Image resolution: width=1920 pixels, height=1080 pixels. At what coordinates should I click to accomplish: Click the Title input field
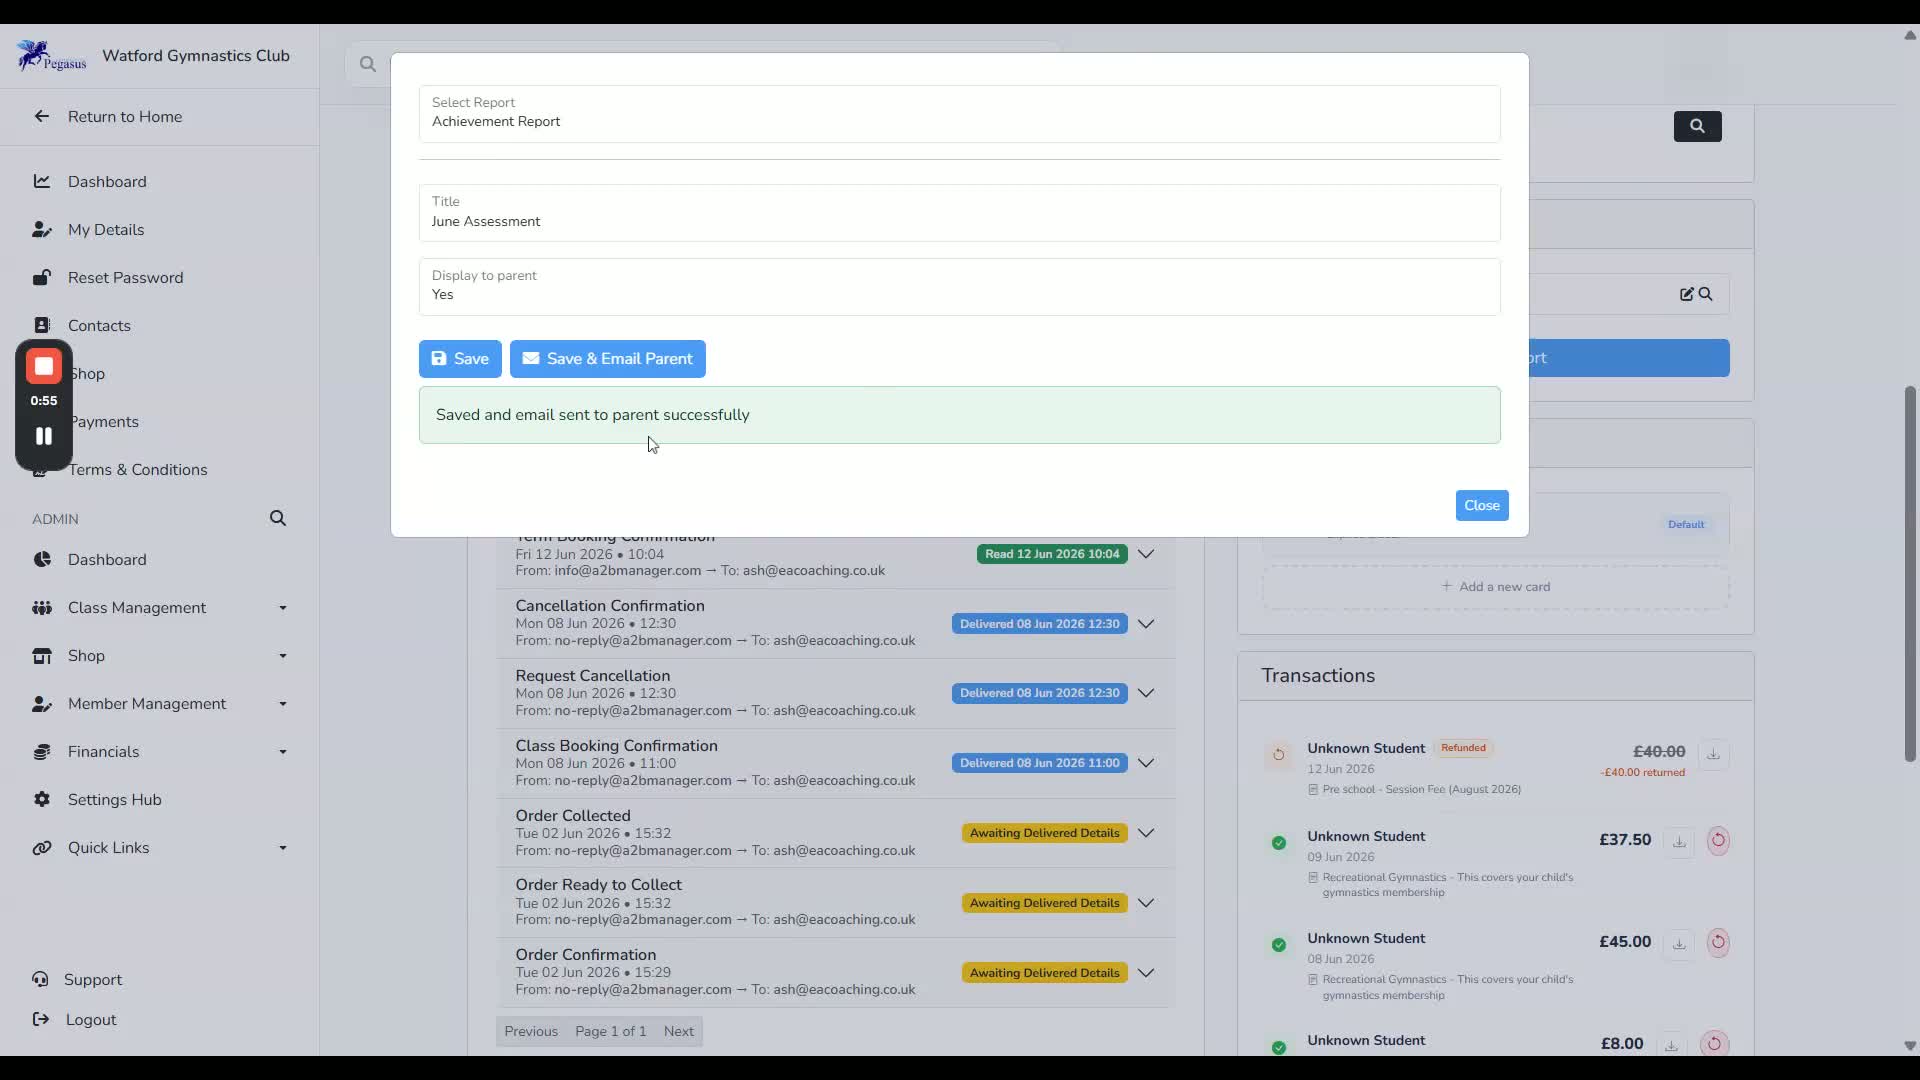tap(959, 213)
